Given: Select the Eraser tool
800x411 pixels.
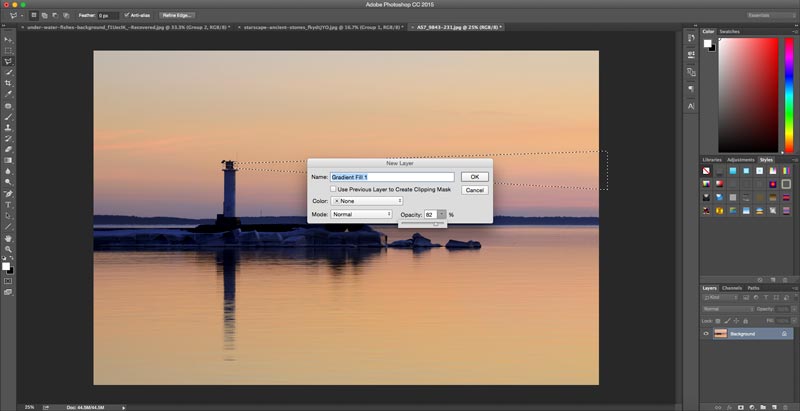Looking at the screenshot, I should point(8,149).
